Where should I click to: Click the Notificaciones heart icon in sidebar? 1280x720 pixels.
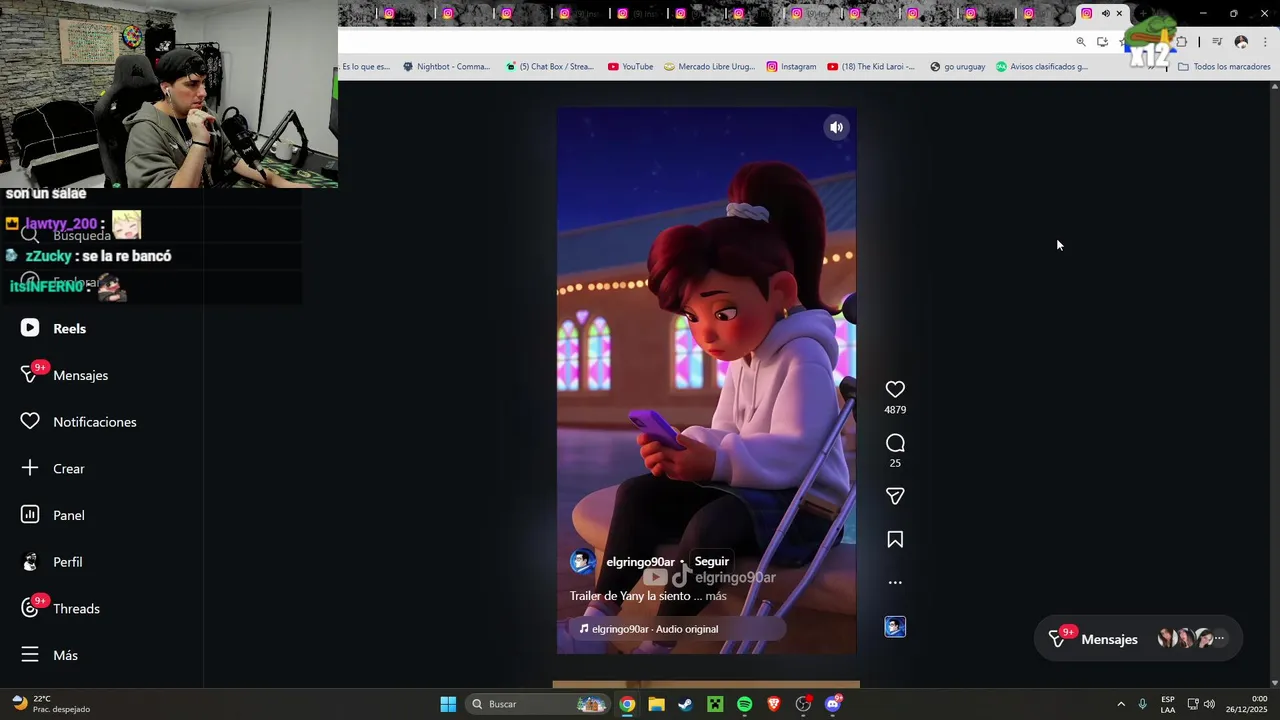click(x=30, y=422)
